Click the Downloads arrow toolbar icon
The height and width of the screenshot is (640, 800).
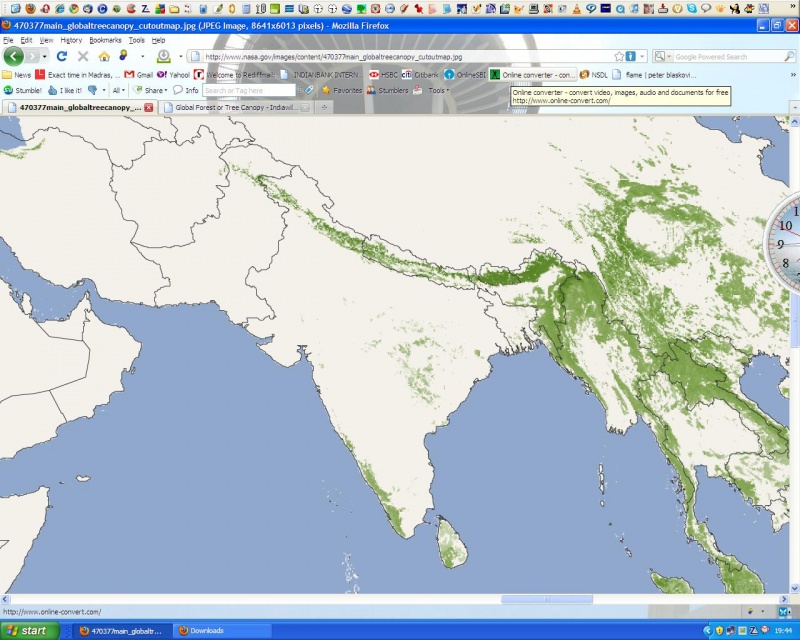tap(164, 56)
